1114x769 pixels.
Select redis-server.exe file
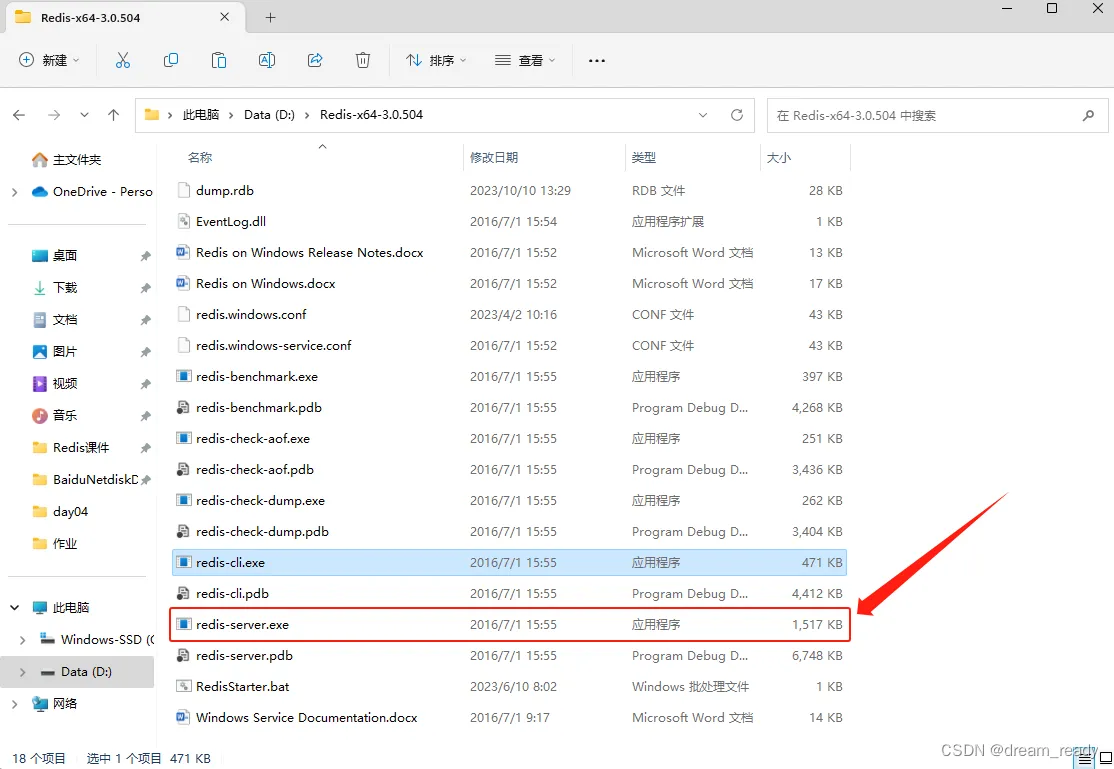tap(509, 625)
